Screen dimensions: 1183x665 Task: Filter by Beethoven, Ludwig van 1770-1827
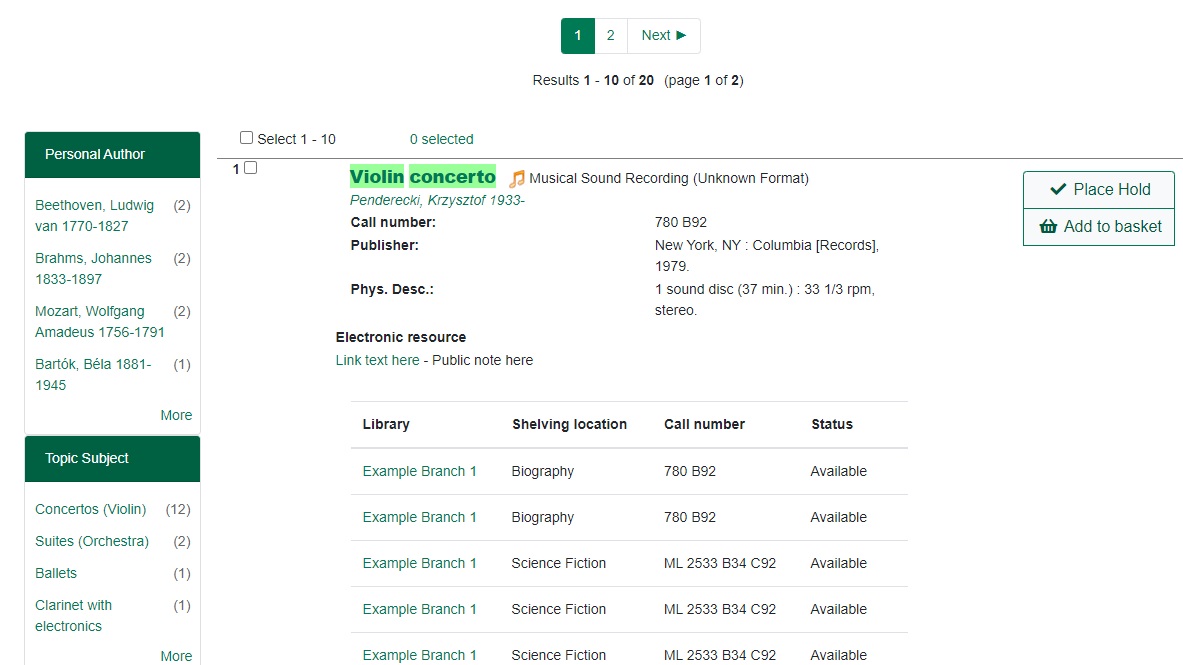pos(94,216)
